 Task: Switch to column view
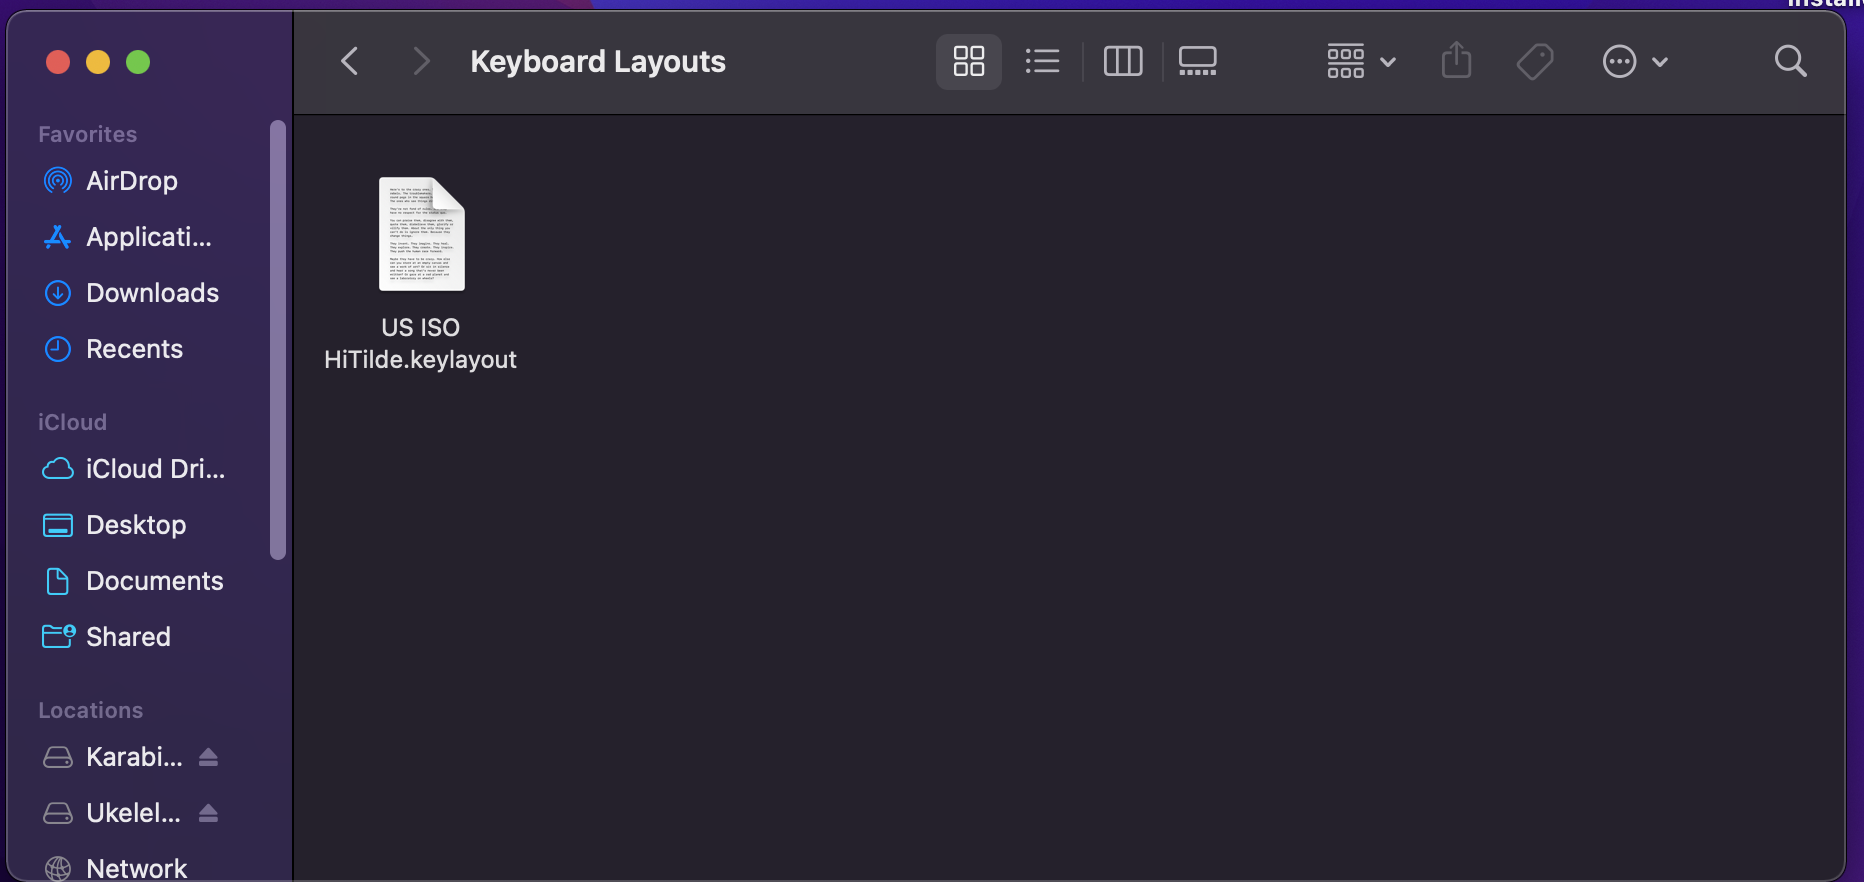coord(1122,62)
